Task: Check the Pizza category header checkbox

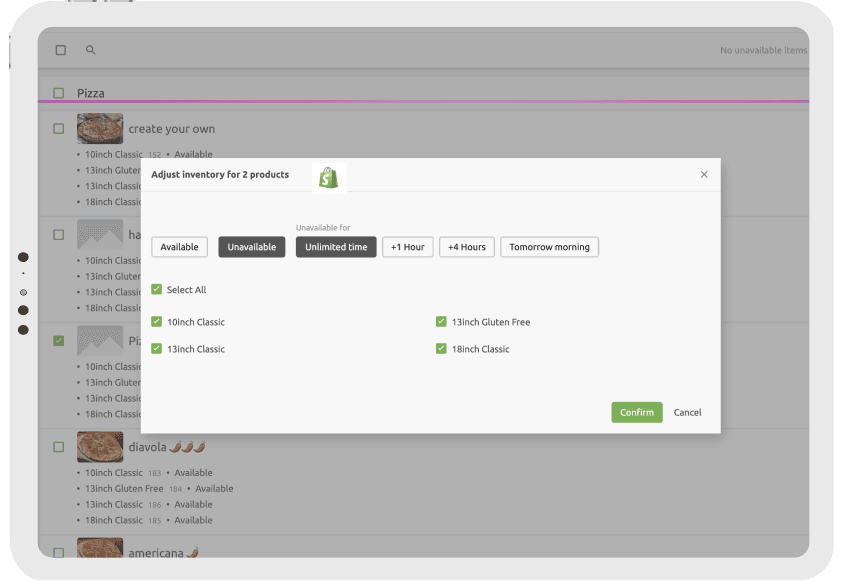Action: [57, 92]
